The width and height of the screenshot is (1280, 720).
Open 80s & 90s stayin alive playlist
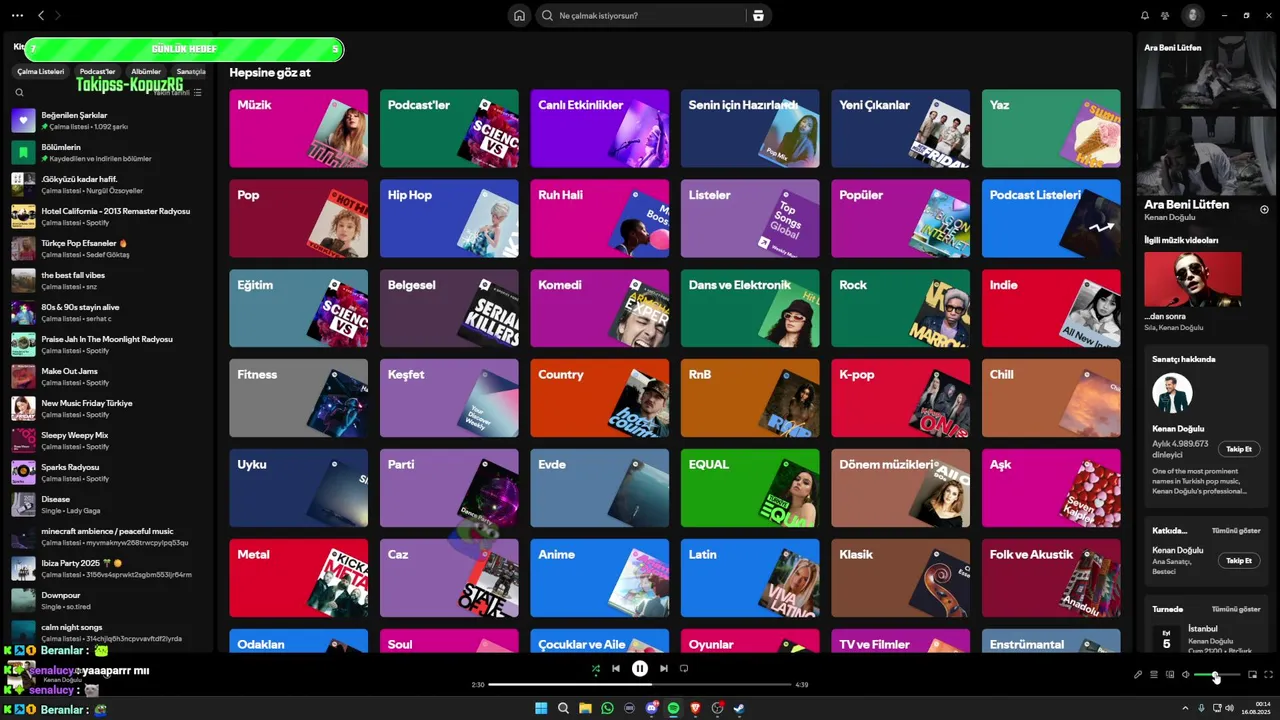tap(108, 313)
